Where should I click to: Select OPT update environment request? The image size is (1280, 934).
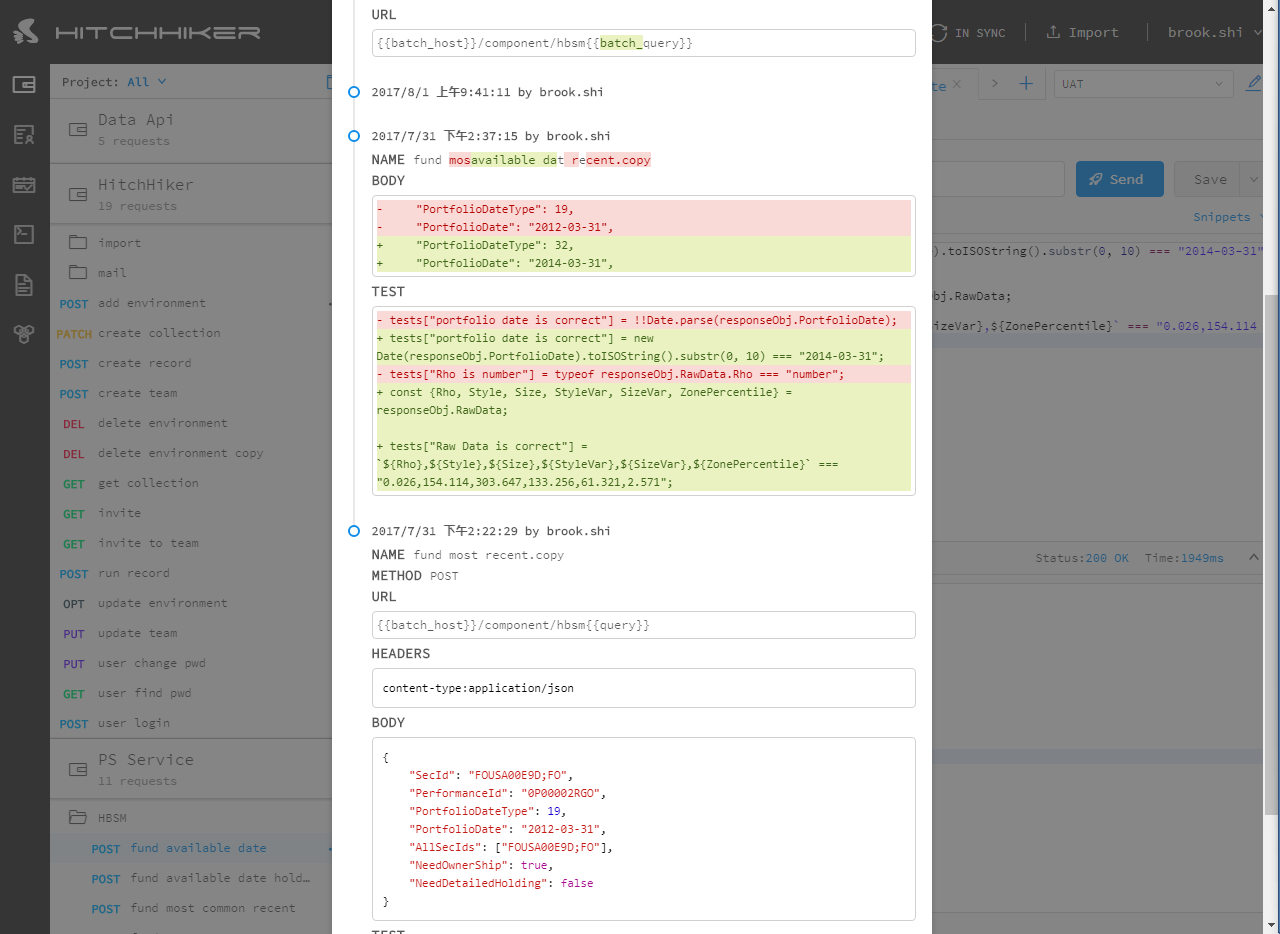point(190,603)
